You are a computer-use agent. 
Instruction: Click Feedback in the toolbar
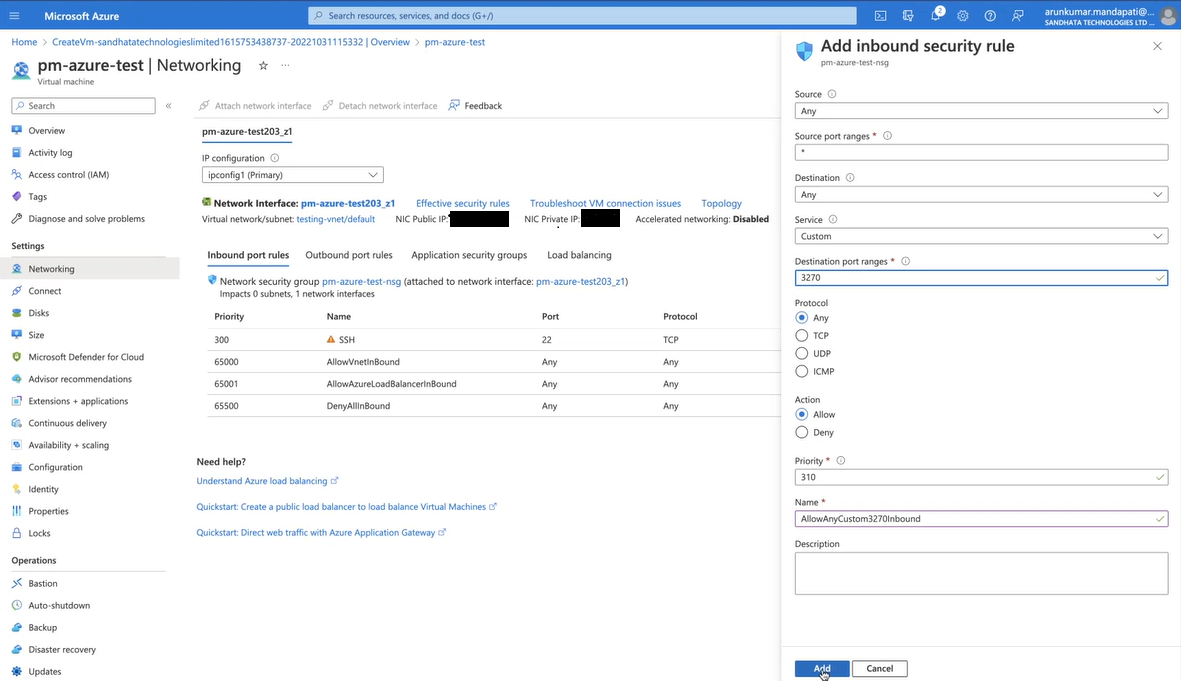tap(475, 105)
